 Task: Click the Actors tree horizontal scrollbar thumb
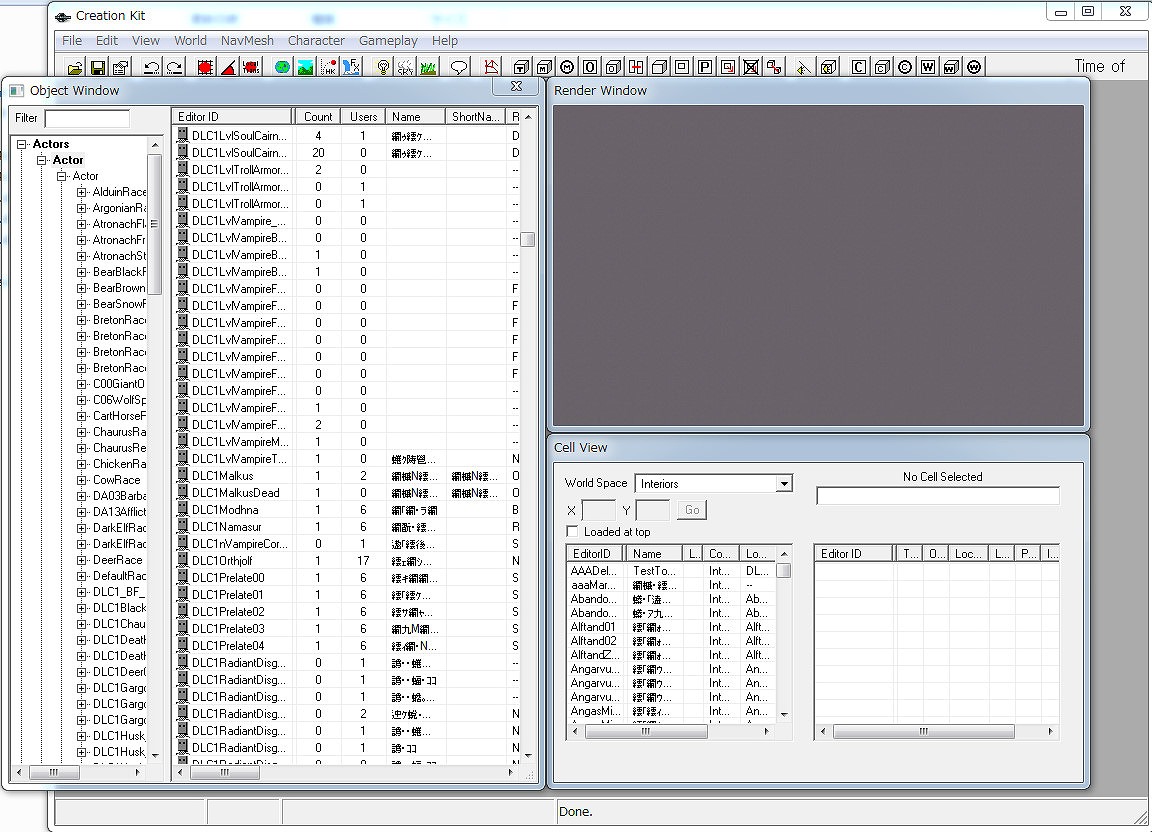tap(54, 772)
